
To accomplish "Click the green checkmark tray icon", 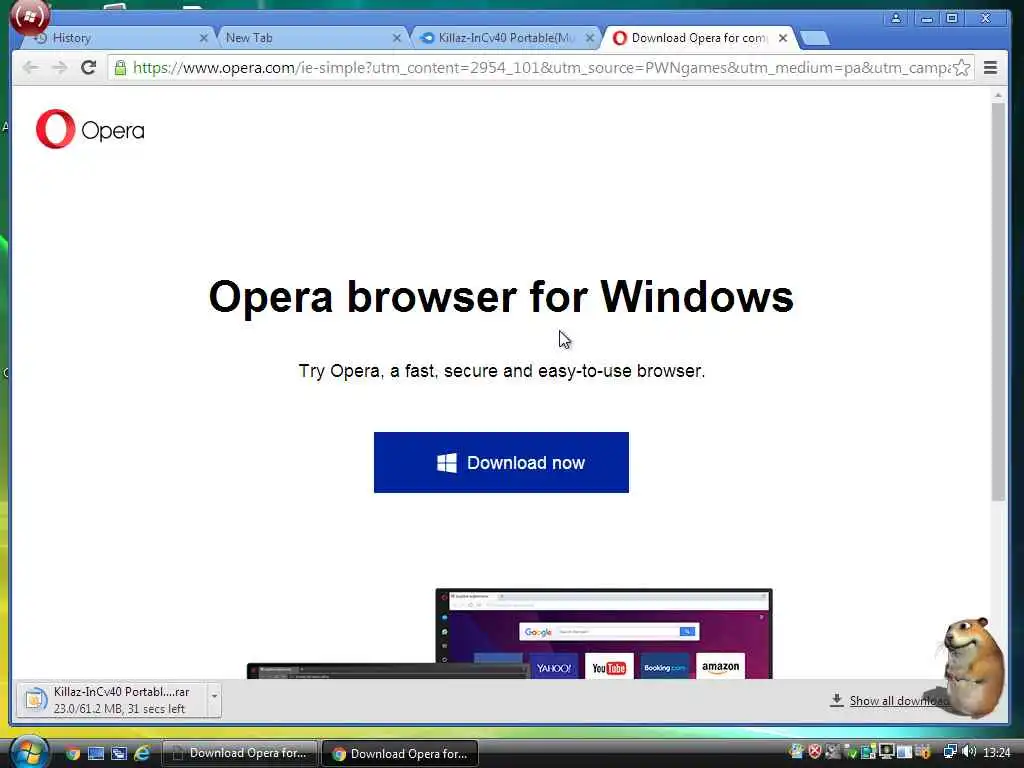I will [x=850, y=752].
